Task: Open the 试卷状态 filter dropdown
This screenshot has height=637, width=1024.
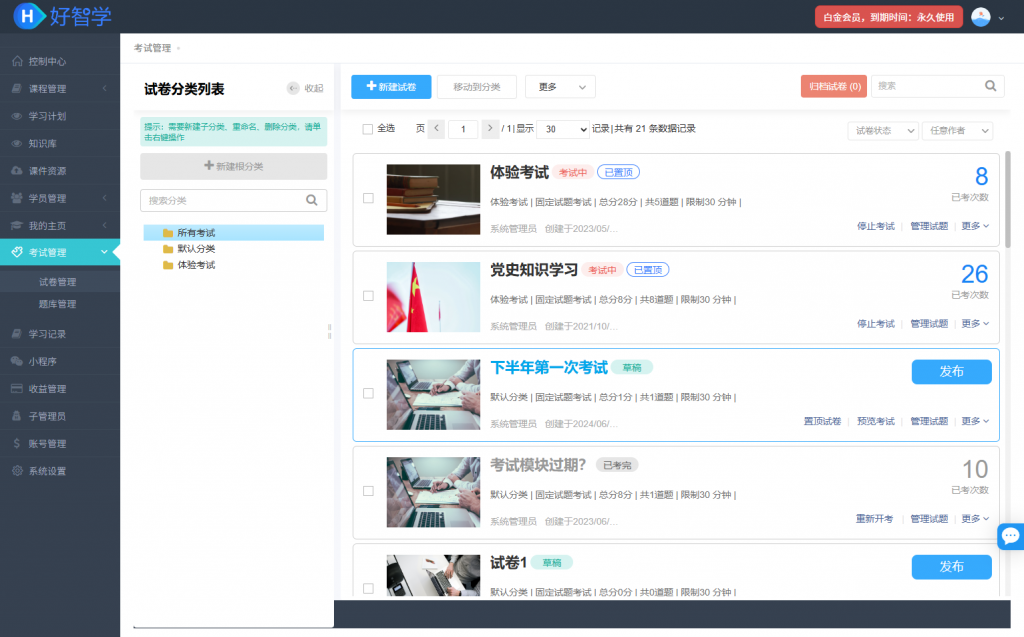Action: [883, 131]
